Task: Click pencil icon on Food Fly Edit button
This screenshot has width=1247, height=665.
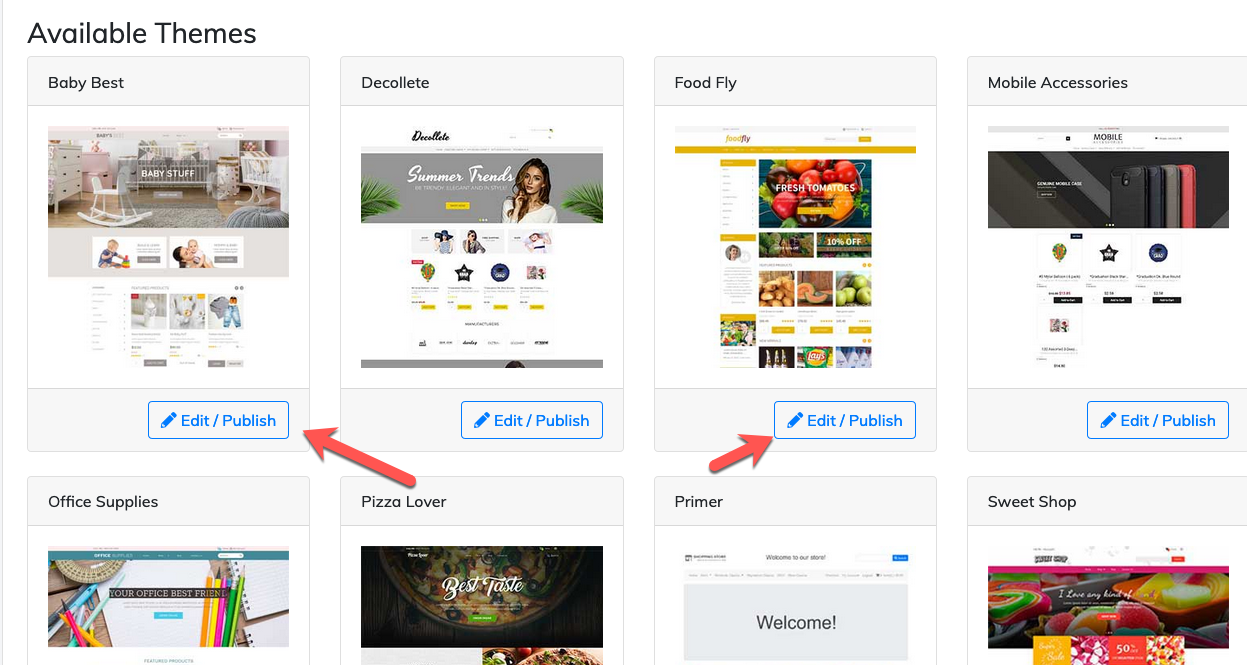Action: [x=795, y=420]
